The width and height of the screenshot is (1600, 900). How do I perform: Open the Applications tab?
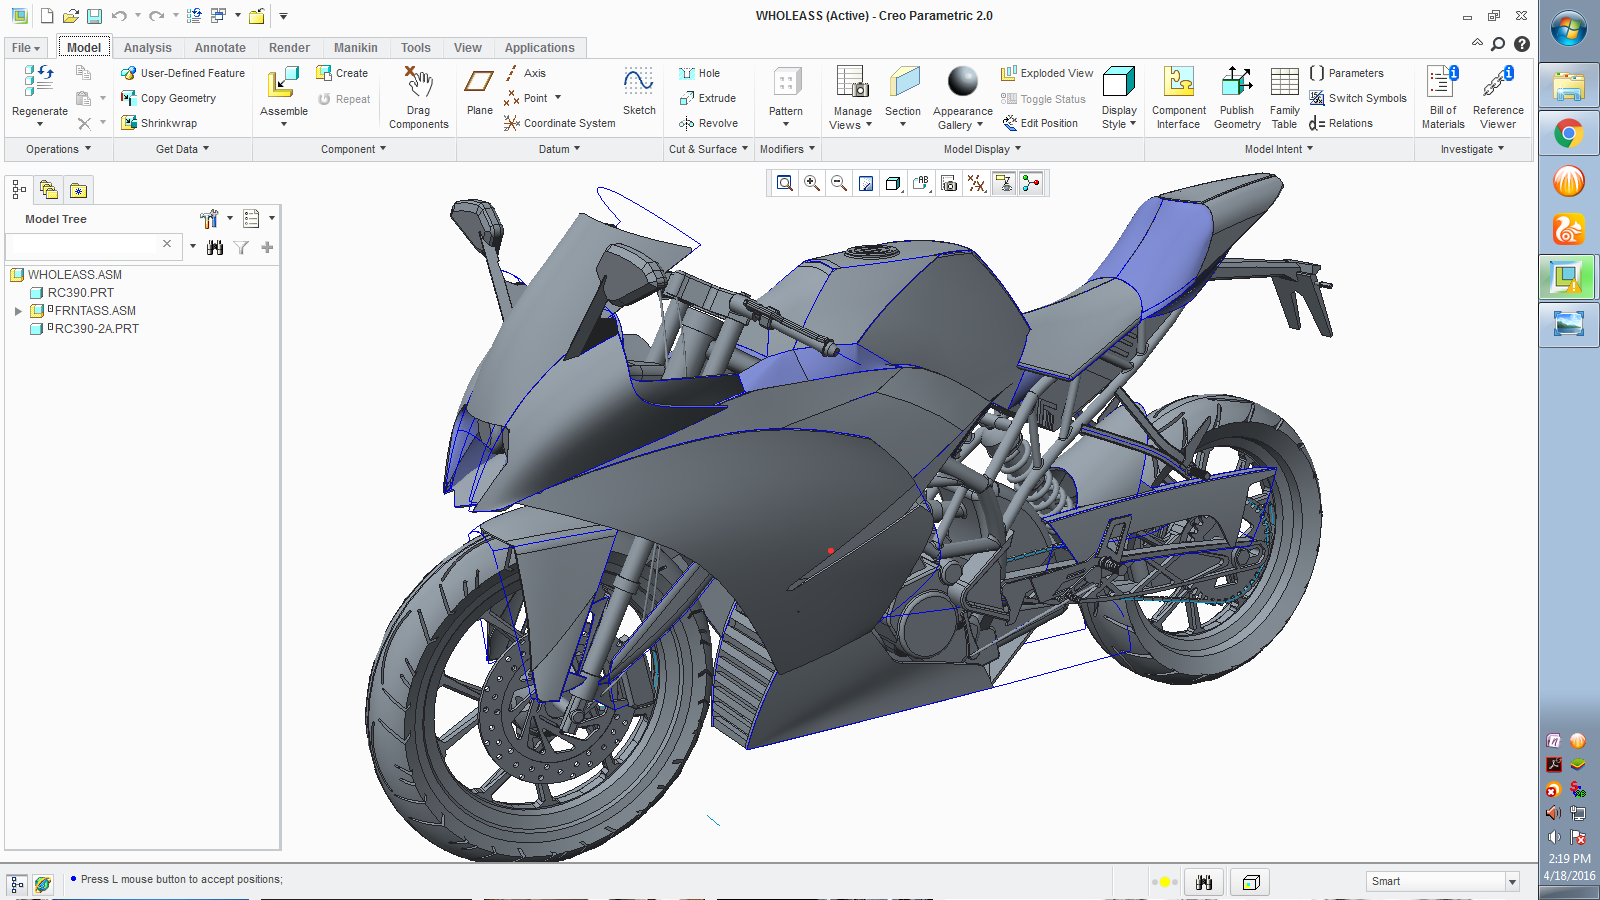(x=539, y=48)
